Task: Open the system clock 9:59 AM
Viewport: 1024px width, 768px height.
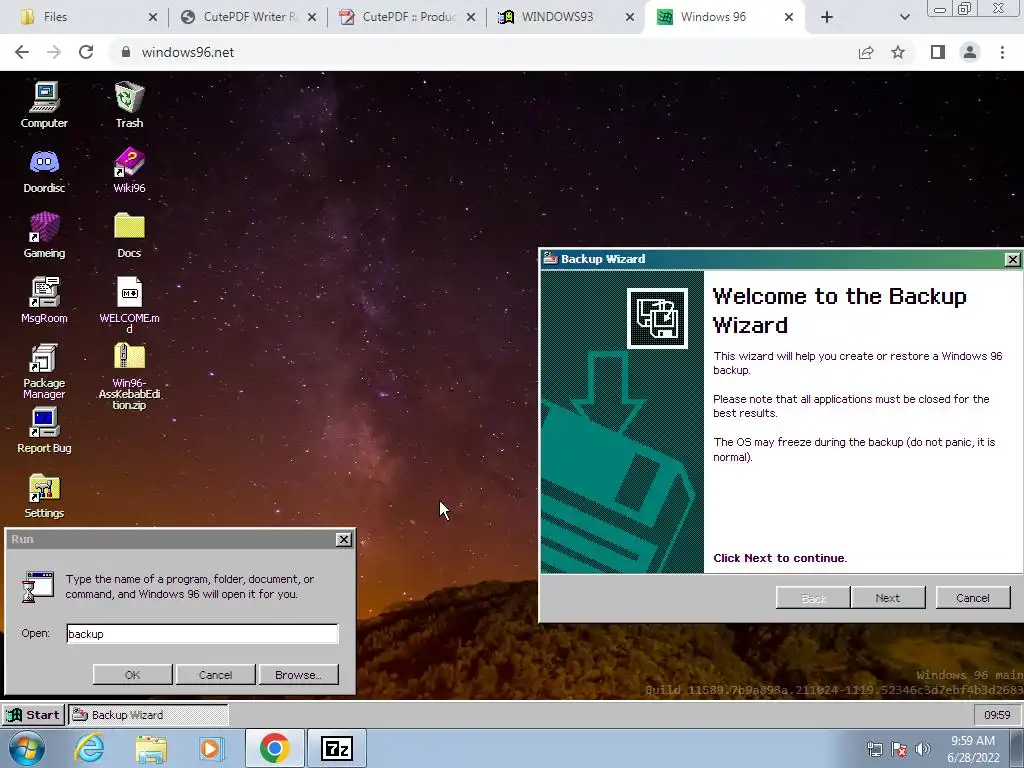Action: 973,748
